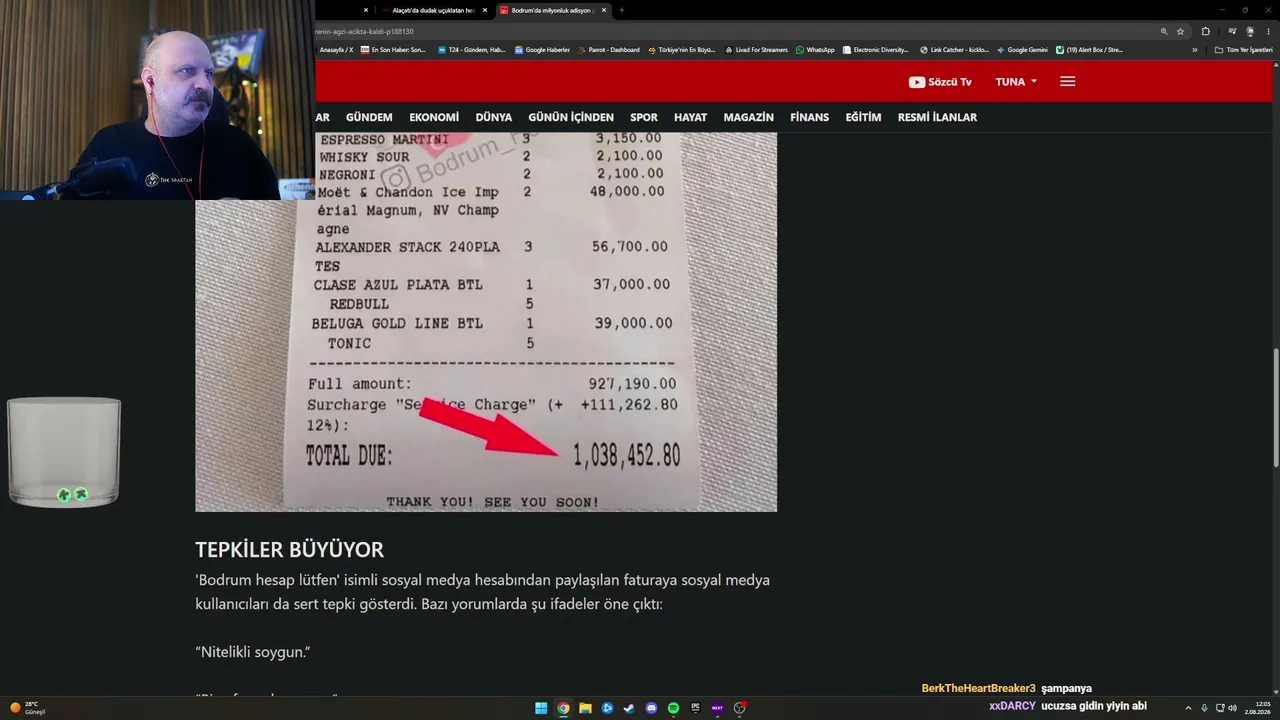Visit the FİNANS section
Image resolution: width=1280 pixels, height=720 pixels.
(810, 117)
